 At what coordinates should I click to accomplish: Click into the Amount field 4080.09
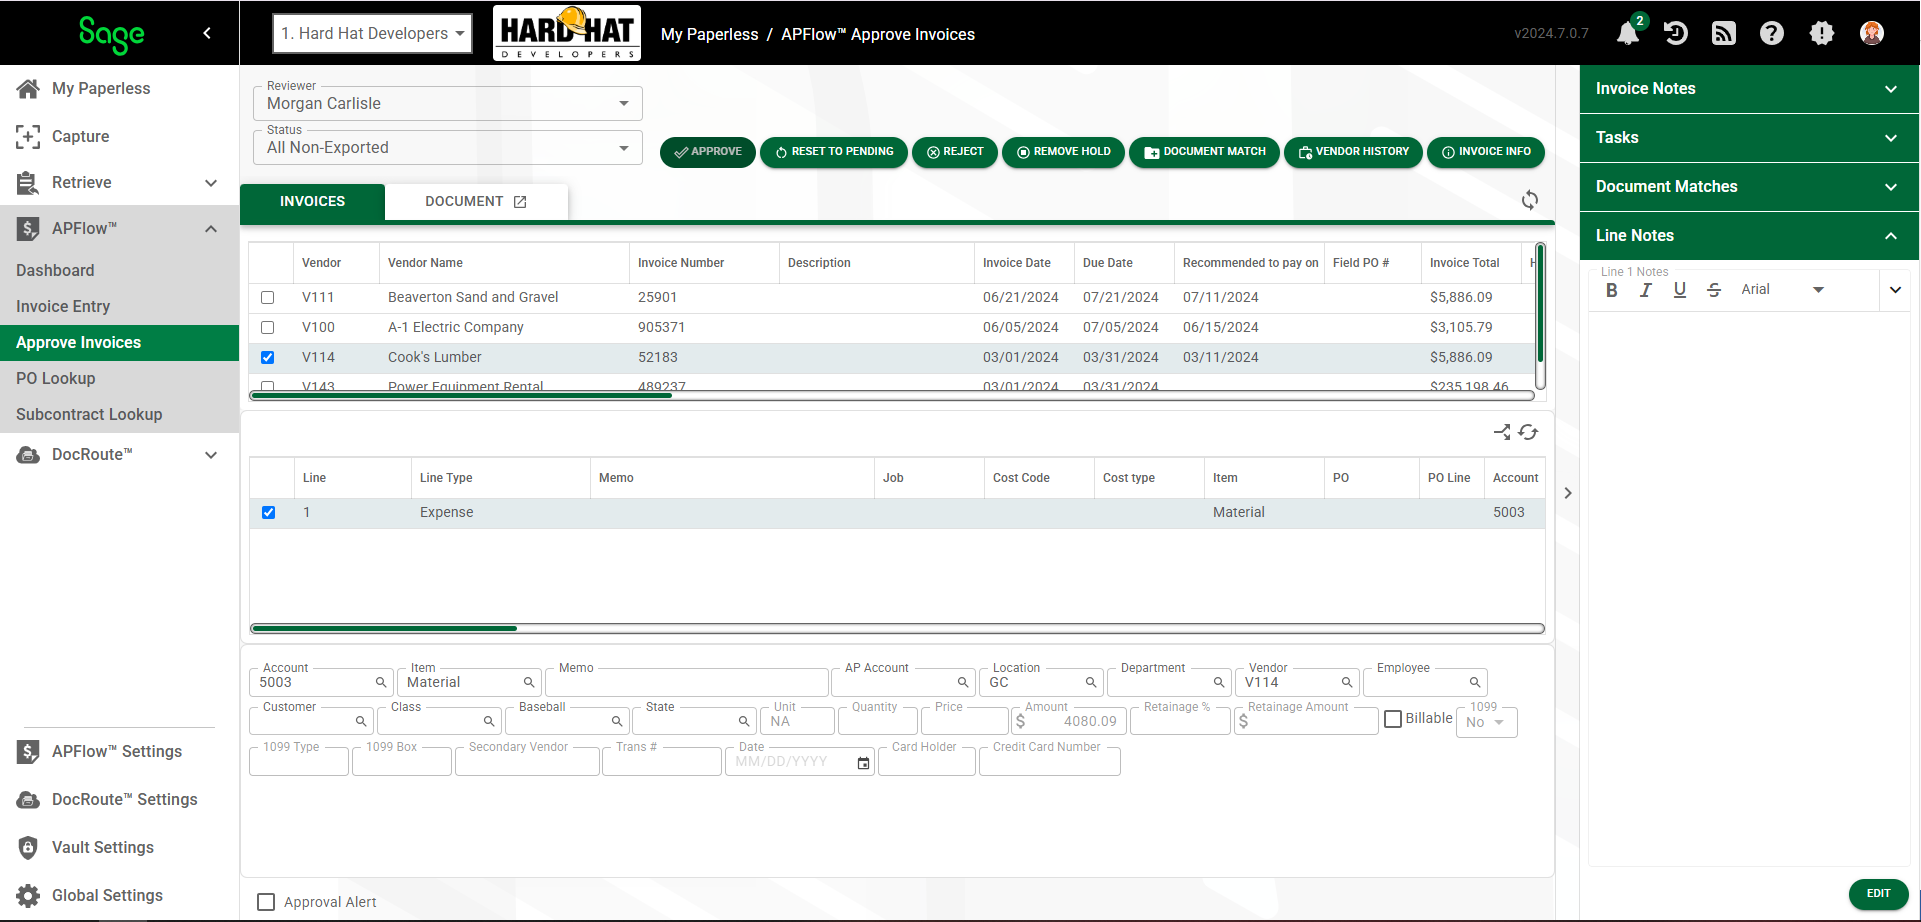1069,721
